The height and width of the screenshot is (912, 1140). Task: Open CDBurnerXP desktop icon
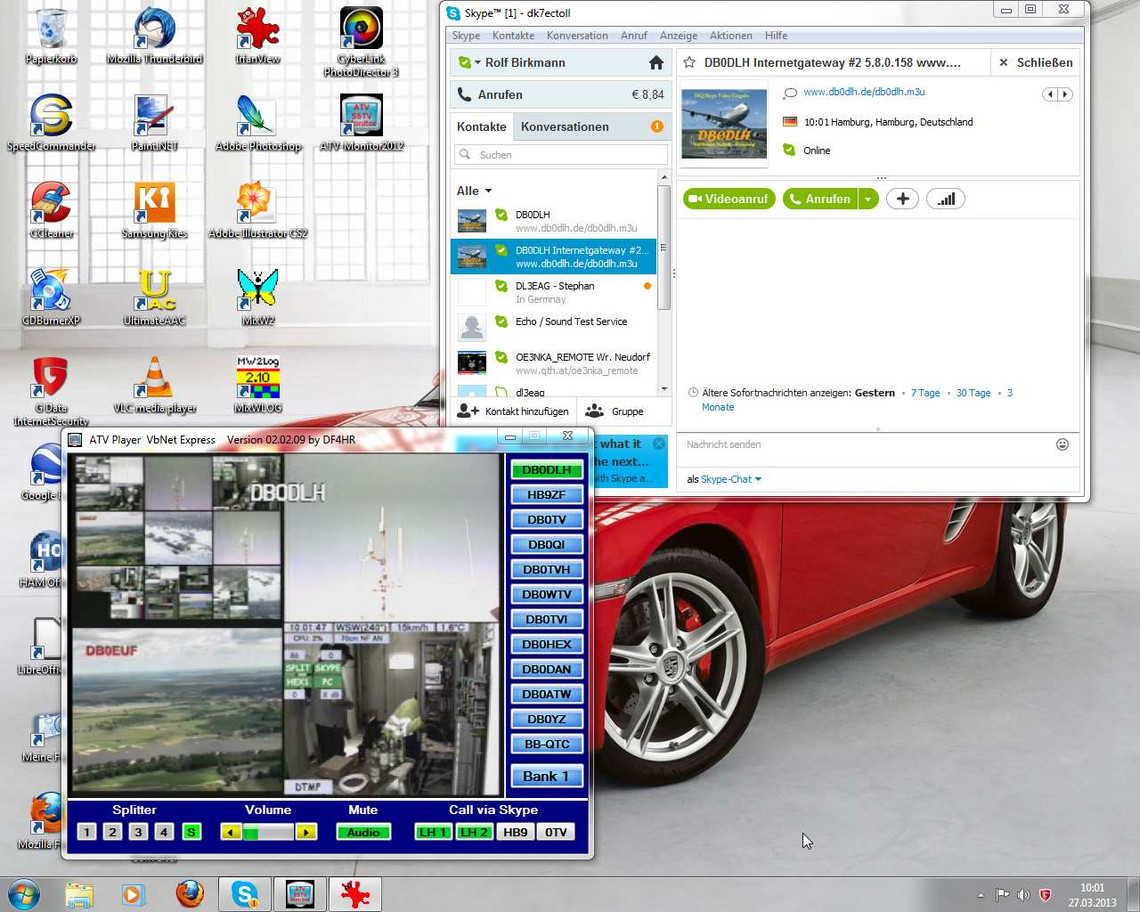coord(51,297)
